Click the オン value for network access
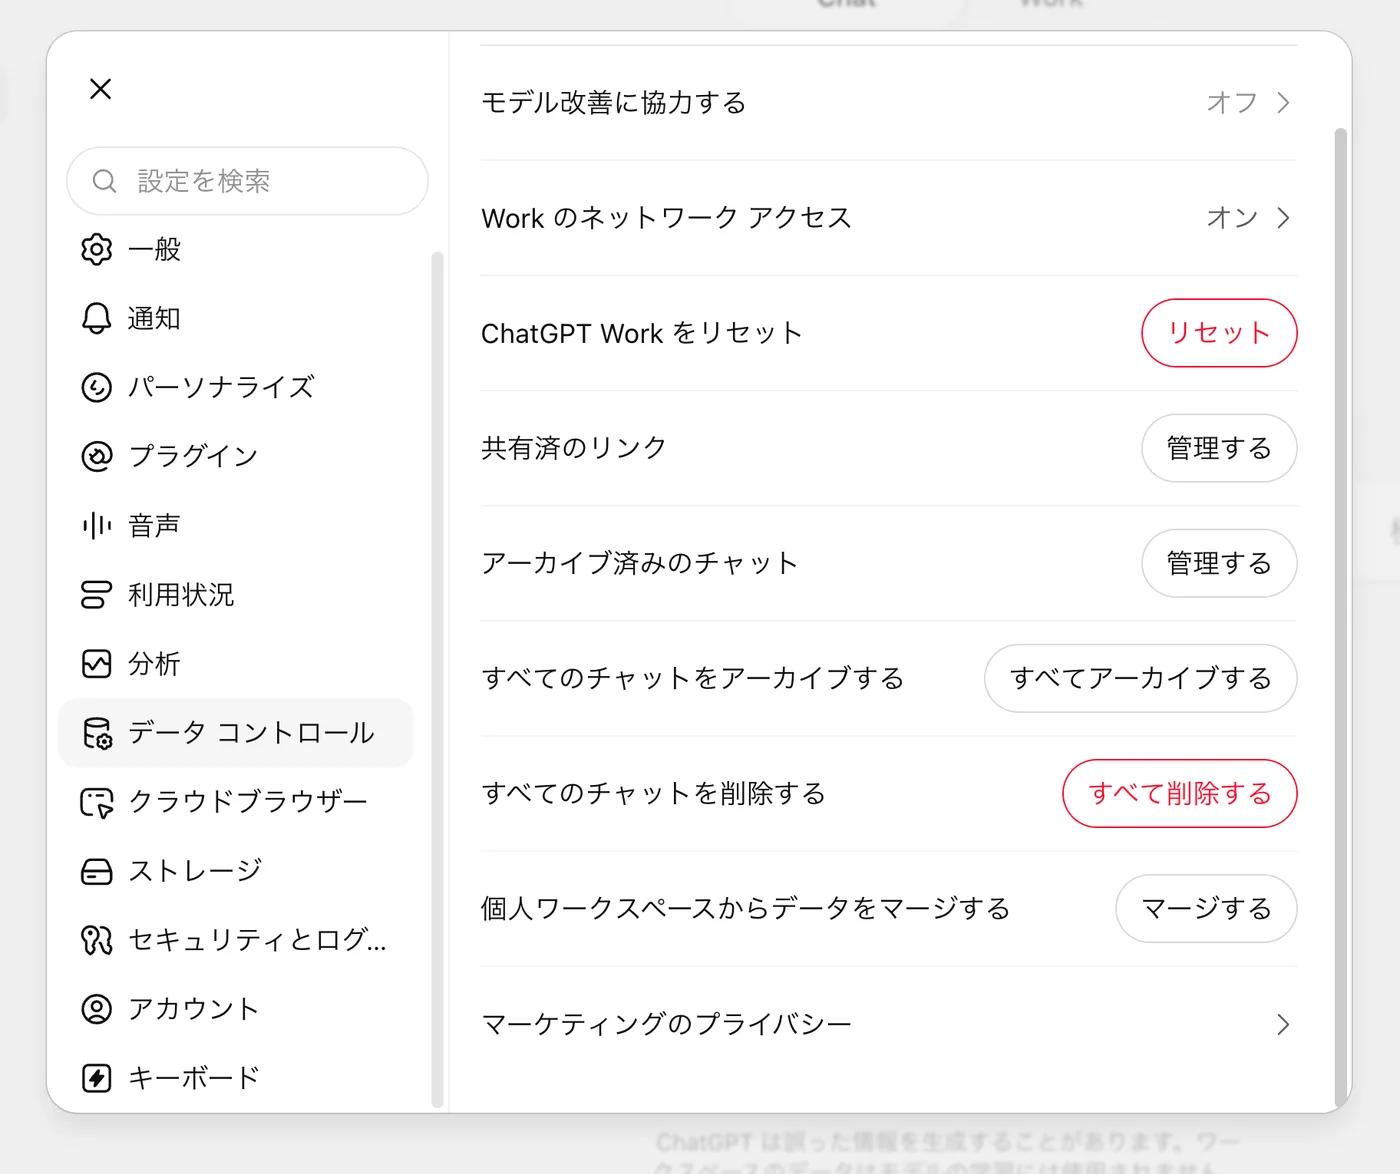Screen dimensions: 1400x1174 [1232, 218]
